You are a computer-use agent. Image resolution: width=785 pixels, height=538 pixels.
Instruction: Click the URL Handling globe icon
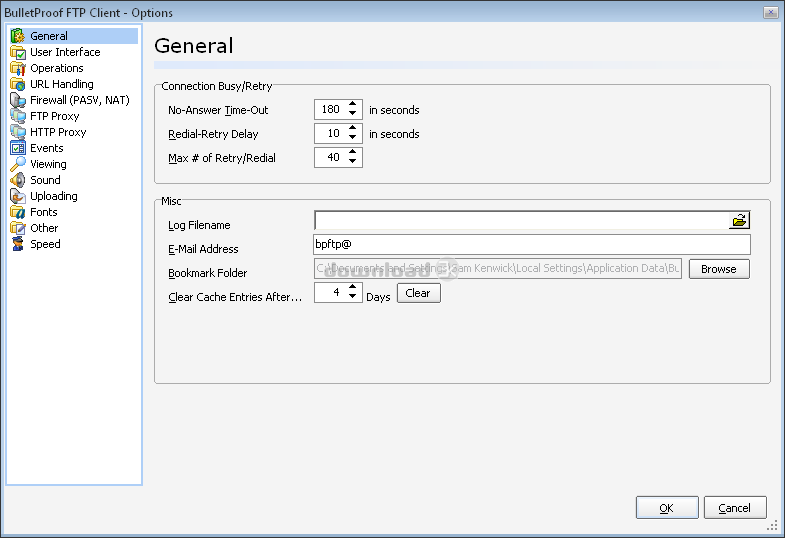point(18,84)
